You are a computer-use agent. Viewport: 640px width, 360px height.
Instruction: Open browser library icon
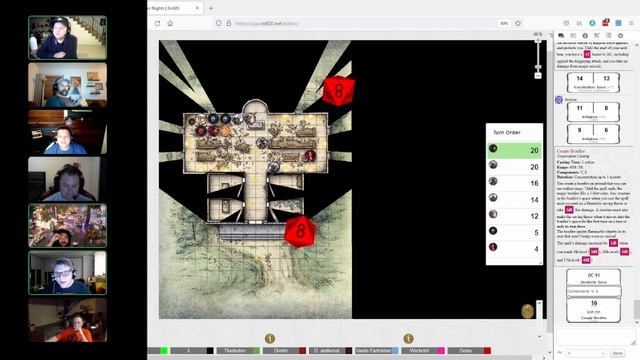point(579,23)
